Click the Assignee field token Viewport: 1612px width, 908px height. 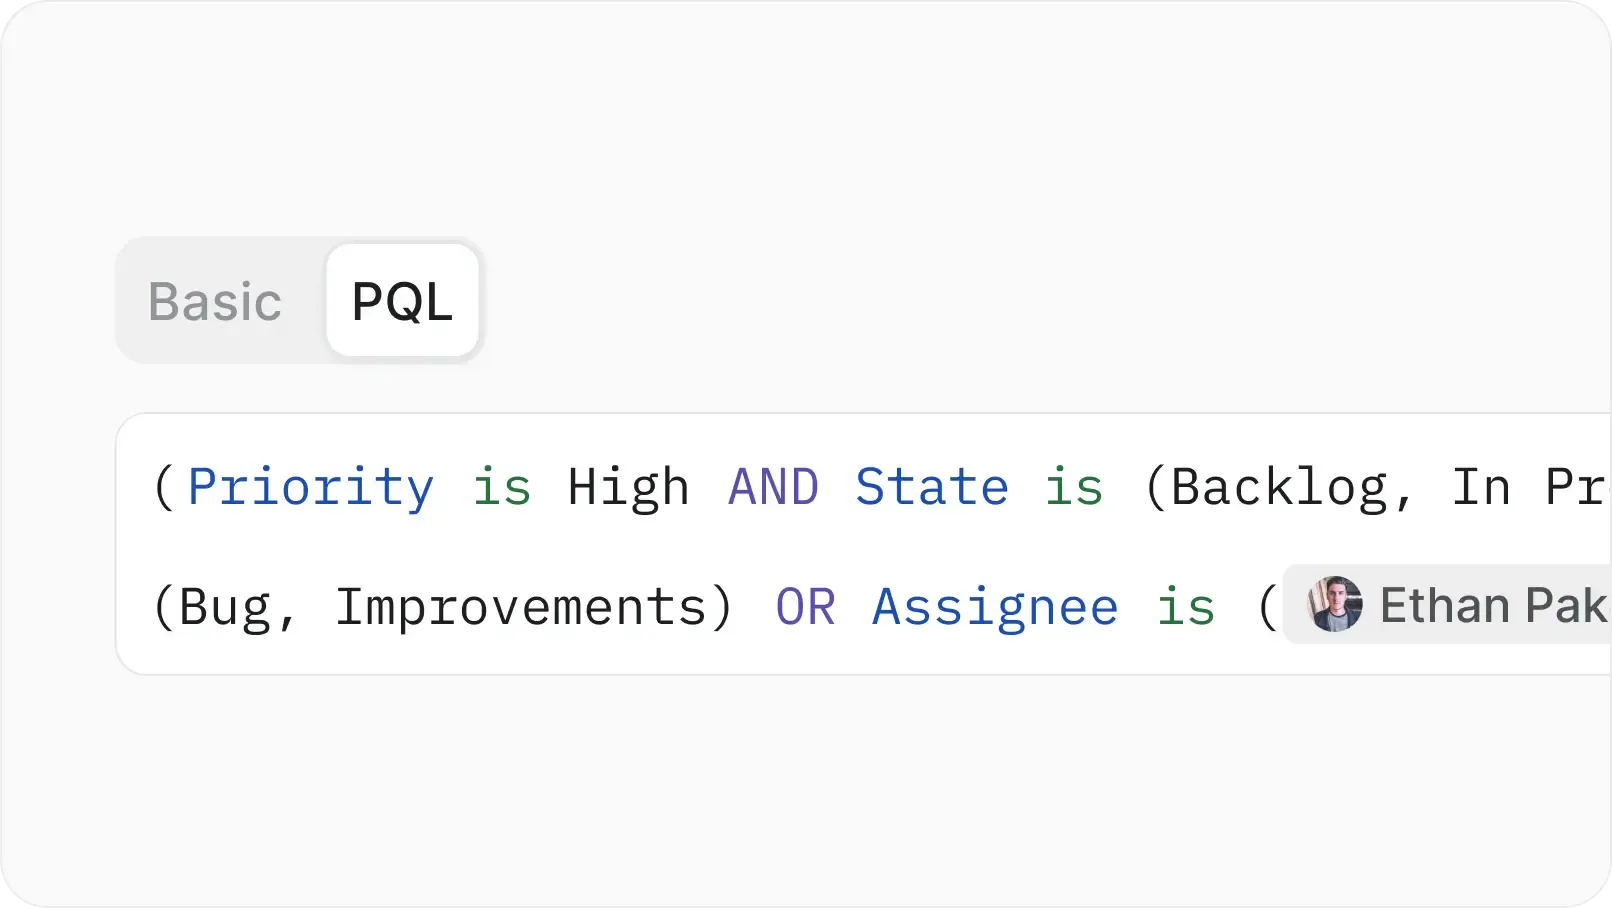click(x=994, y=606)
